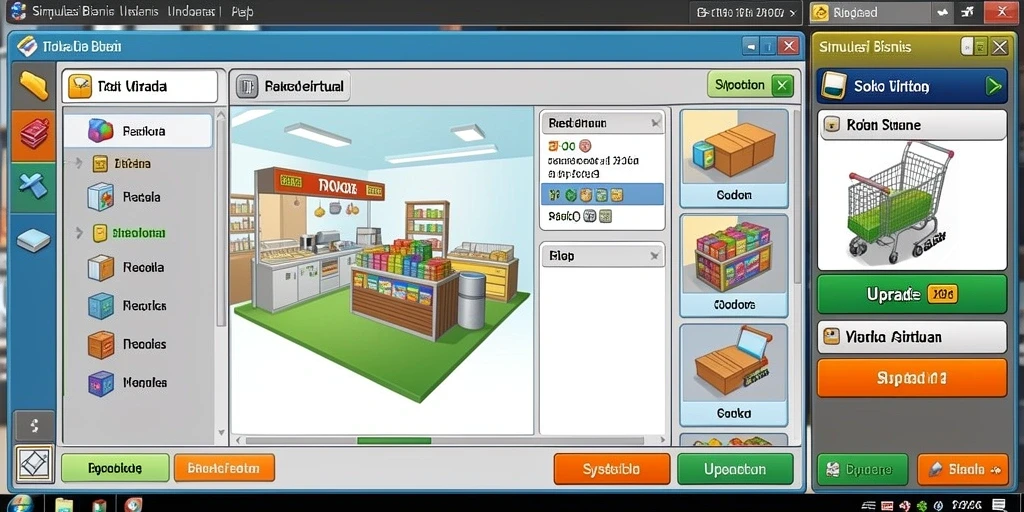Click the tree list vertical scrollbar thumb
This screenshot has width=1024, height=512.
[221, 222]
